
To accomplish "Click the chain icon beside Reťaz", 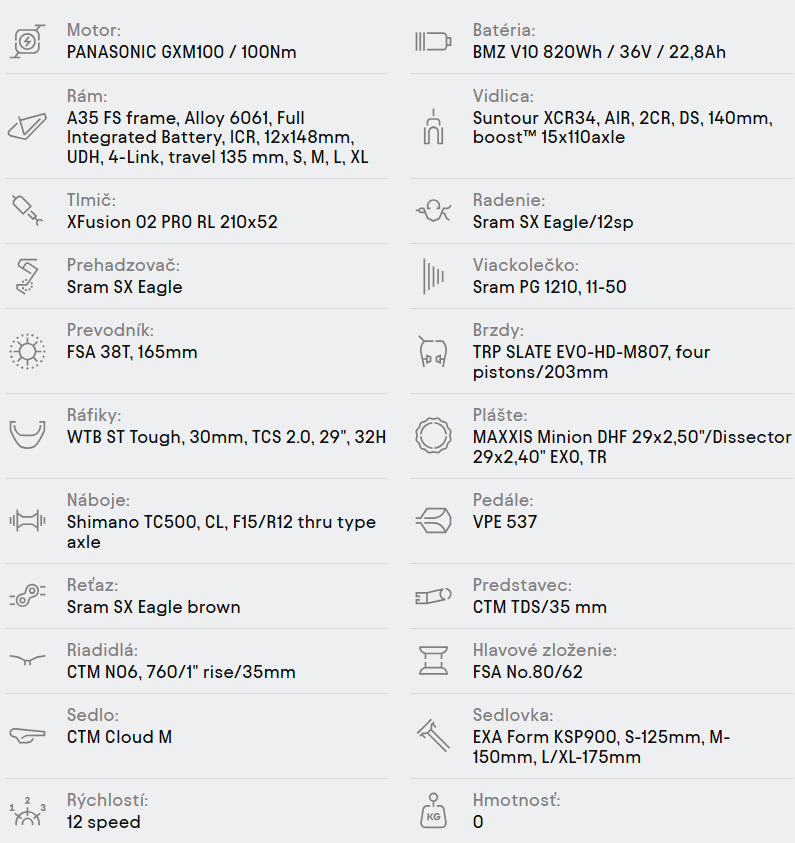I will click(x=27, y=596).
